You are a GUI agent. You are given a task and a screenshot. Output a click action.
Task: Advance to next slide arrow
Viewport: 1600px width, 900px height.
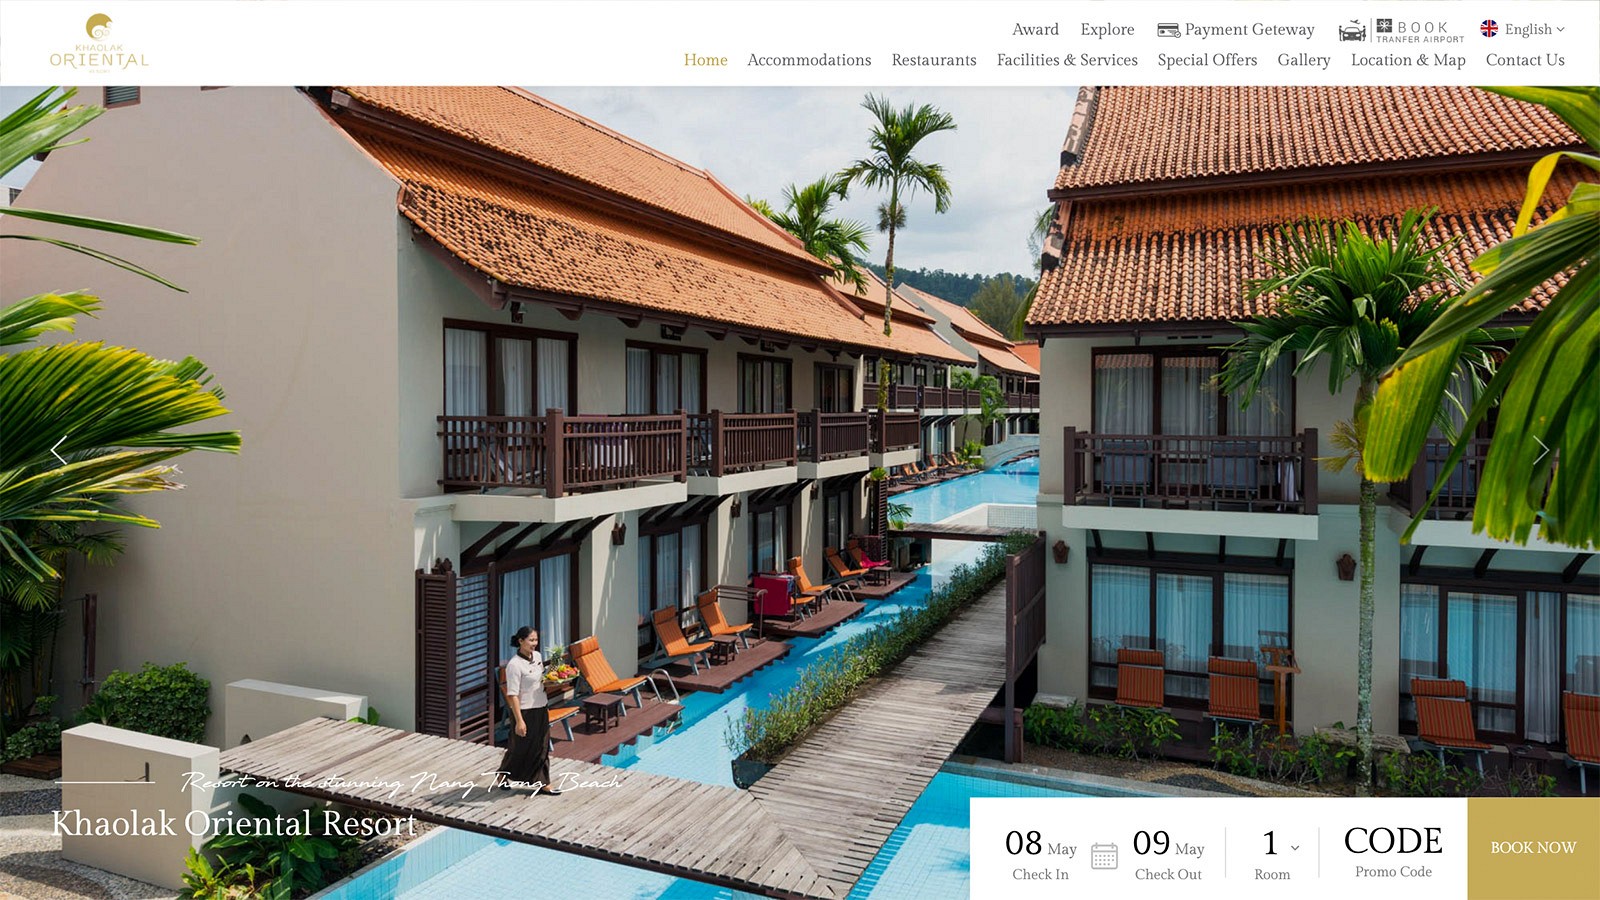click(1541, 451)
